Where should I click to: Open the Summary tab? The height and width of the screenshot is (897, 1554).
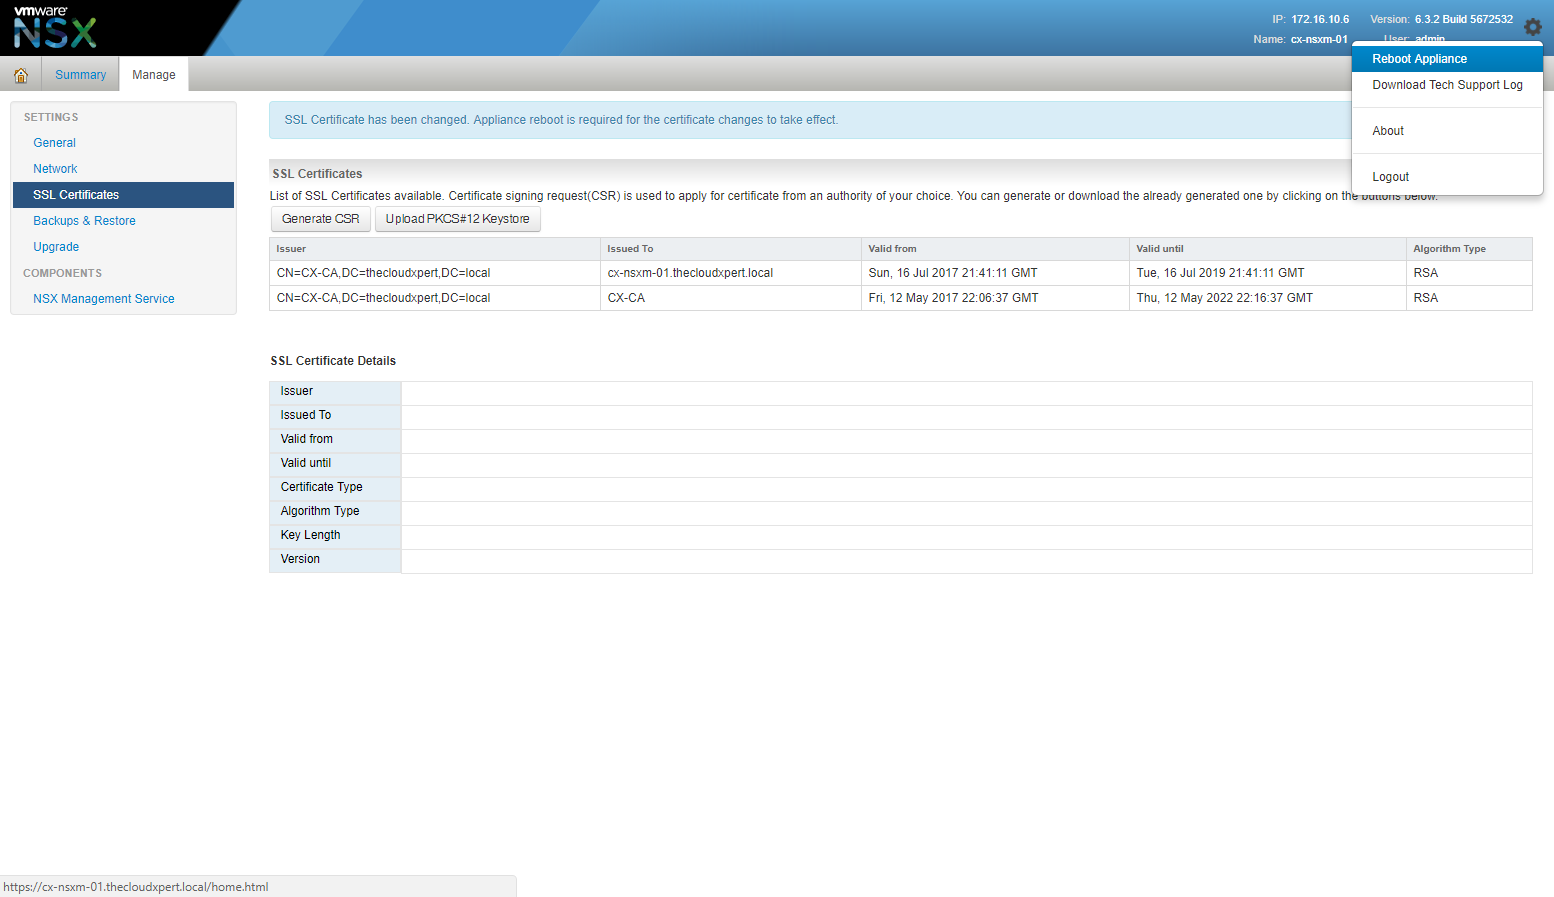coord(80,75)
